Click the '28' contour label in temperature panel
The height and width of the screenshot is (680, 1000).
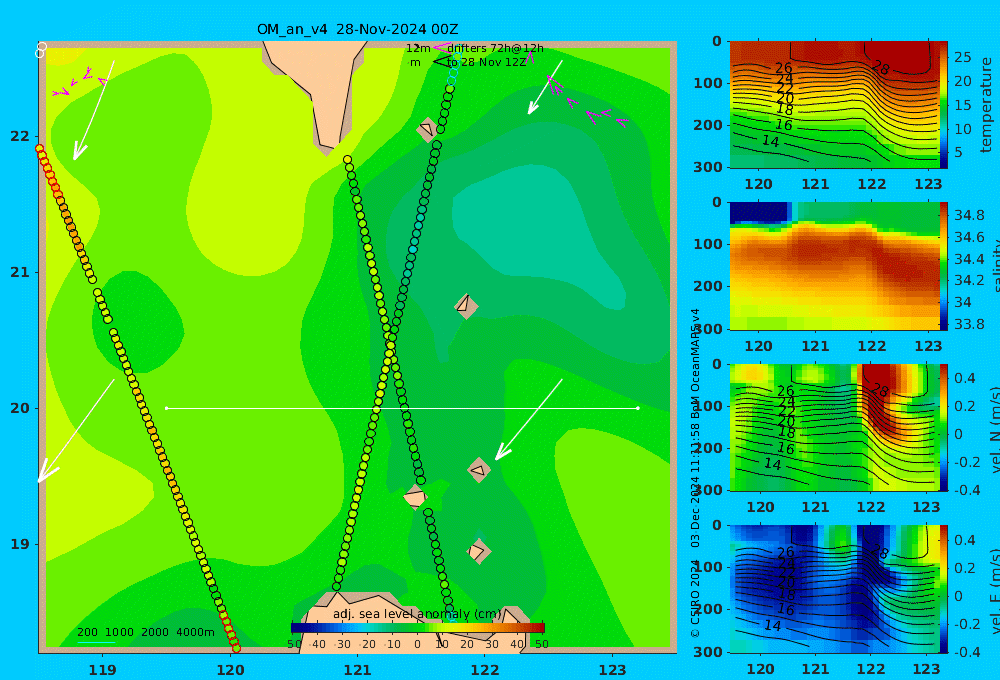881,68
